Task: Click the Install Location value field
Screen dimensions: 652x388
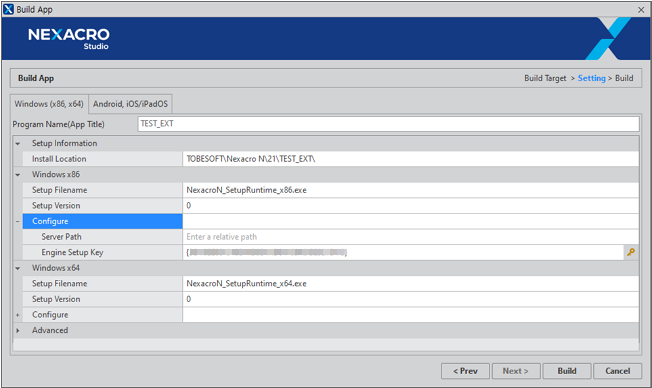Action: [410, 159]
